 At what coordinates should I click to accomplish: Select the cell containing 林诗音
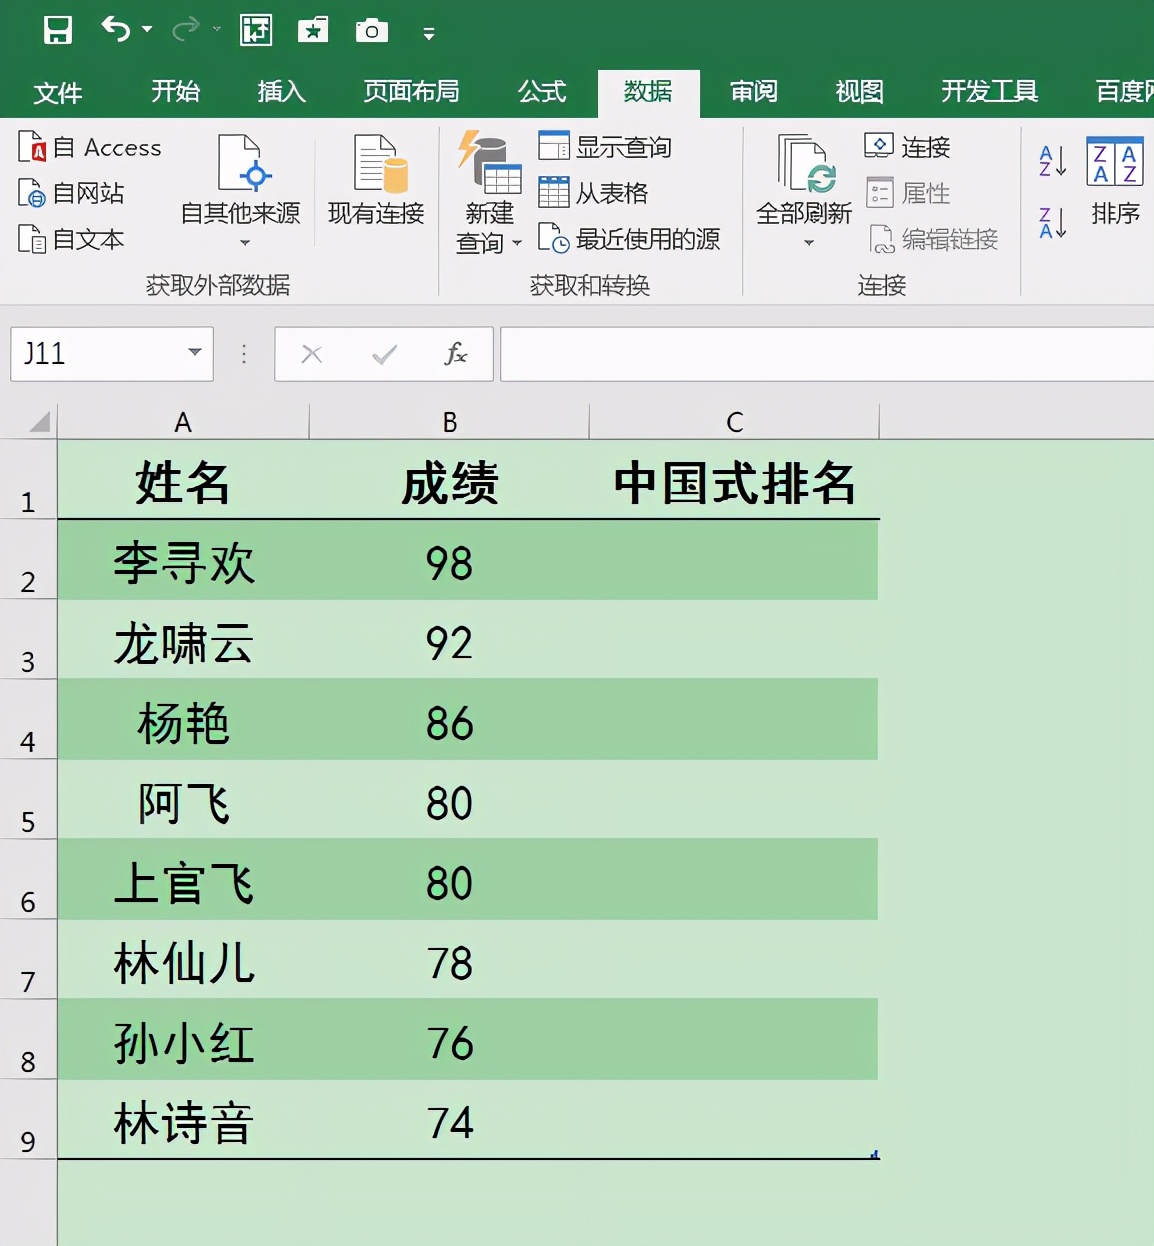pos(183,1120)
